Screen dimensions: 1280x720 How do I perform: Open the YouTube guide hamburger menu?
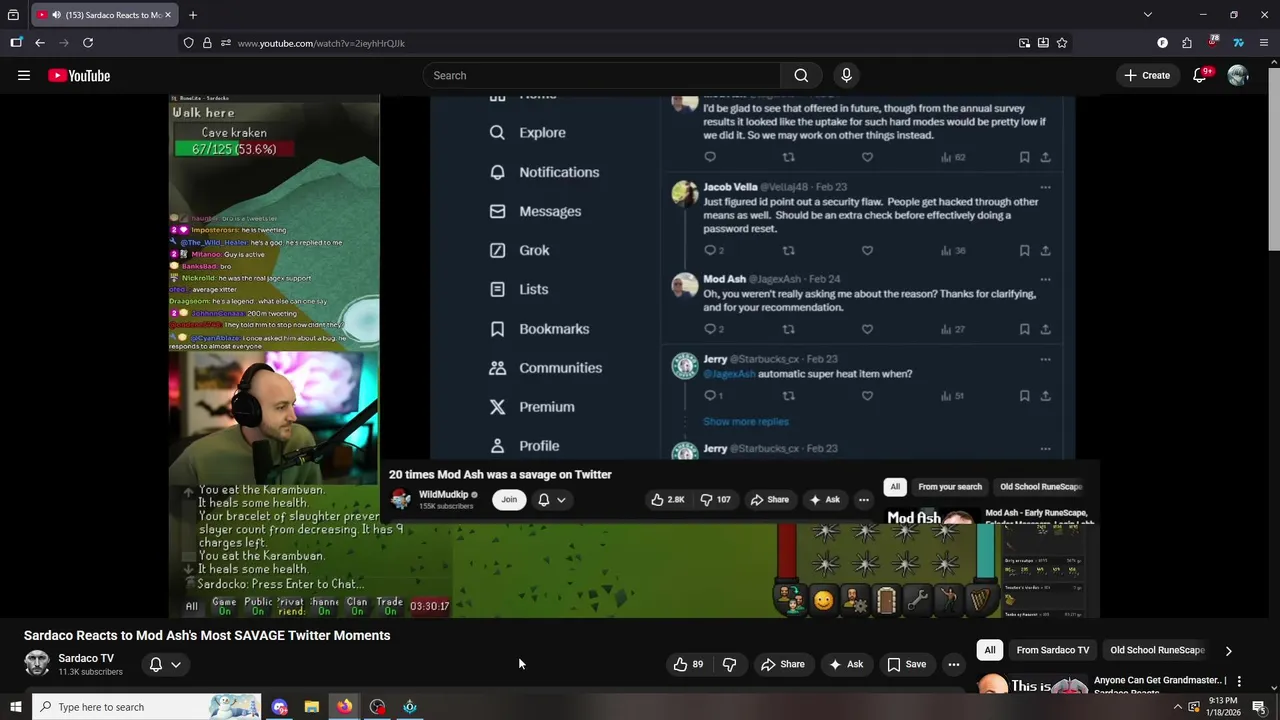(x=24, y=75)
